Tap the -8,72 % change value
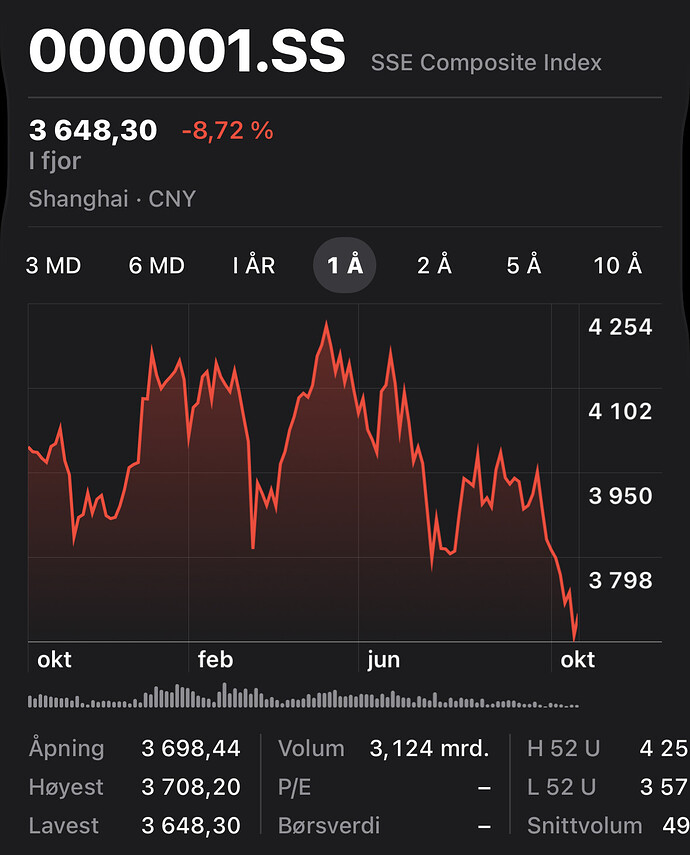Image resolution: width=690 pixels, height=855 pixels. 227,131
